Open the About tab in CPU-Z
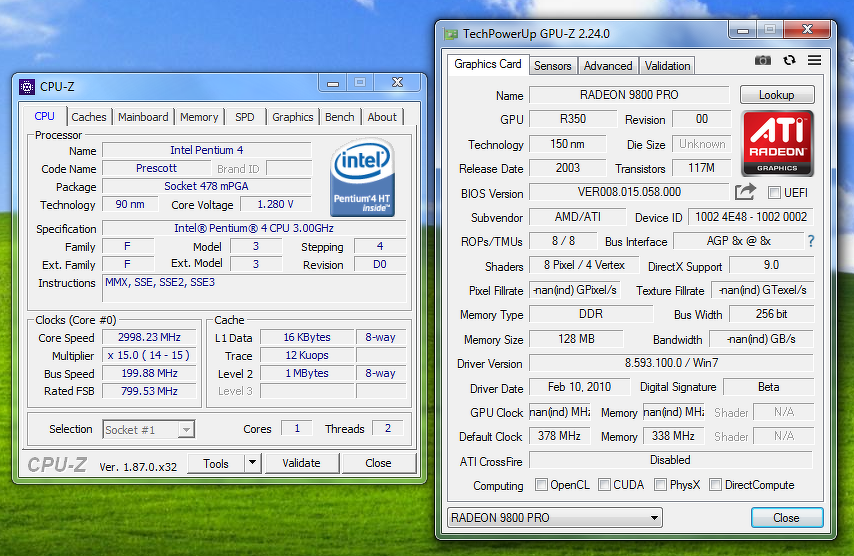This screenshot has height=556, width=854. coord(382,117)
